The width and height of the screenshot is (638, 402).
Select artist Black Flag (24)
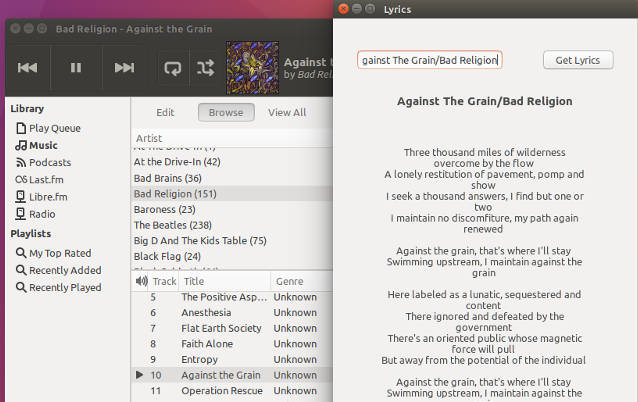232,256
